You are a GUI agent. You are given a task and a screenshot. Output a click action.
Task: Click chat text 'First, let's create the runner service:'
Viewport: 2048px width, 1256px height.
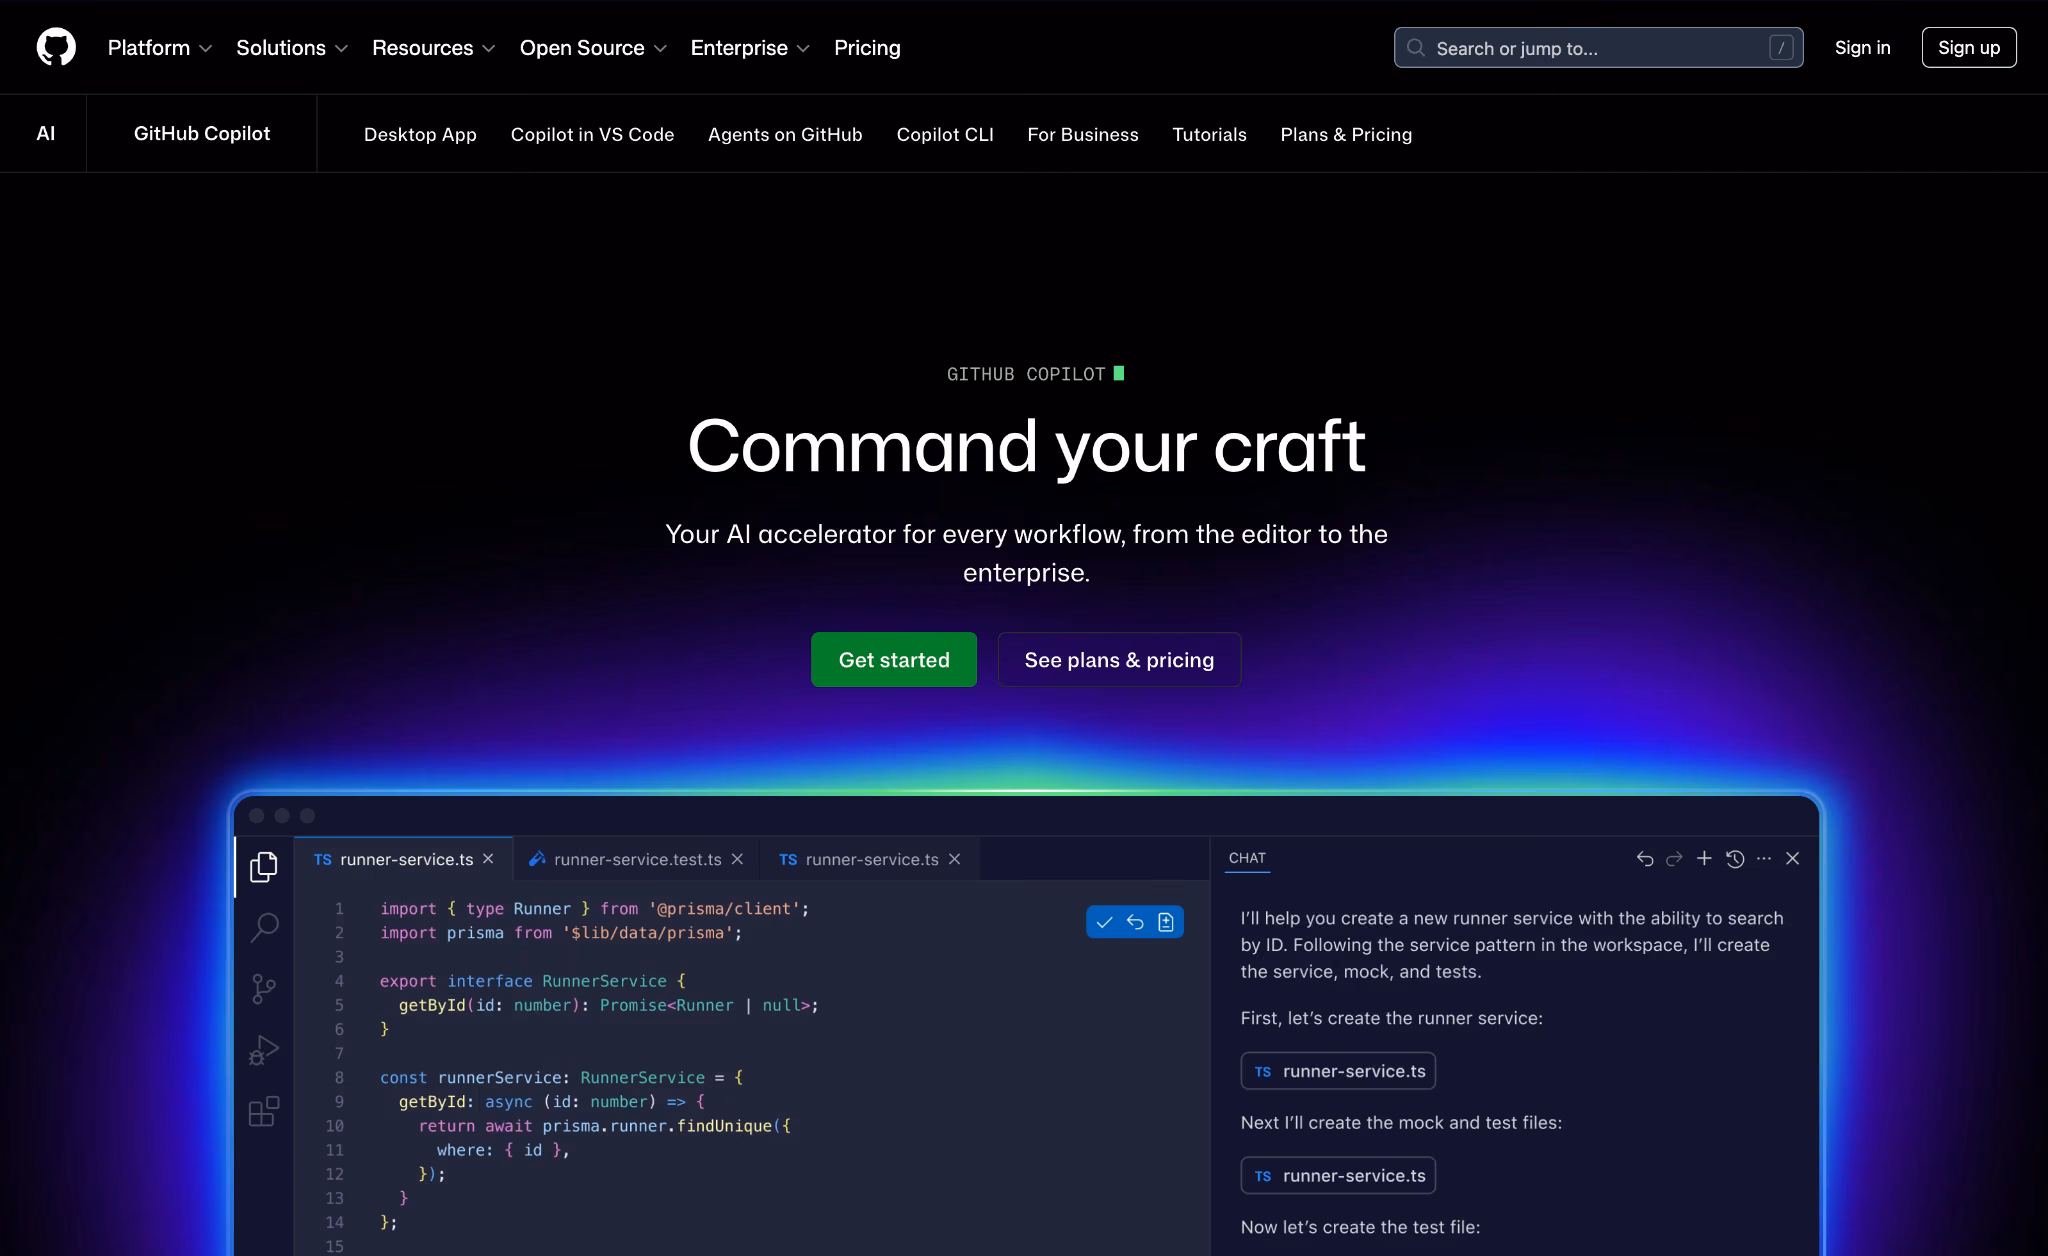point(1391,1018)
